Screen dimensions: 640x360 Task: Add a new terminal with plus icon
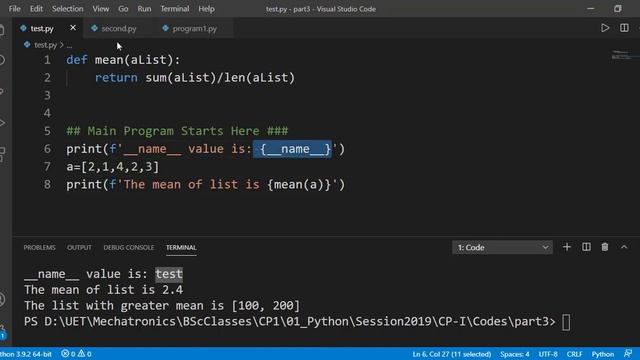[x=567, y=247]
